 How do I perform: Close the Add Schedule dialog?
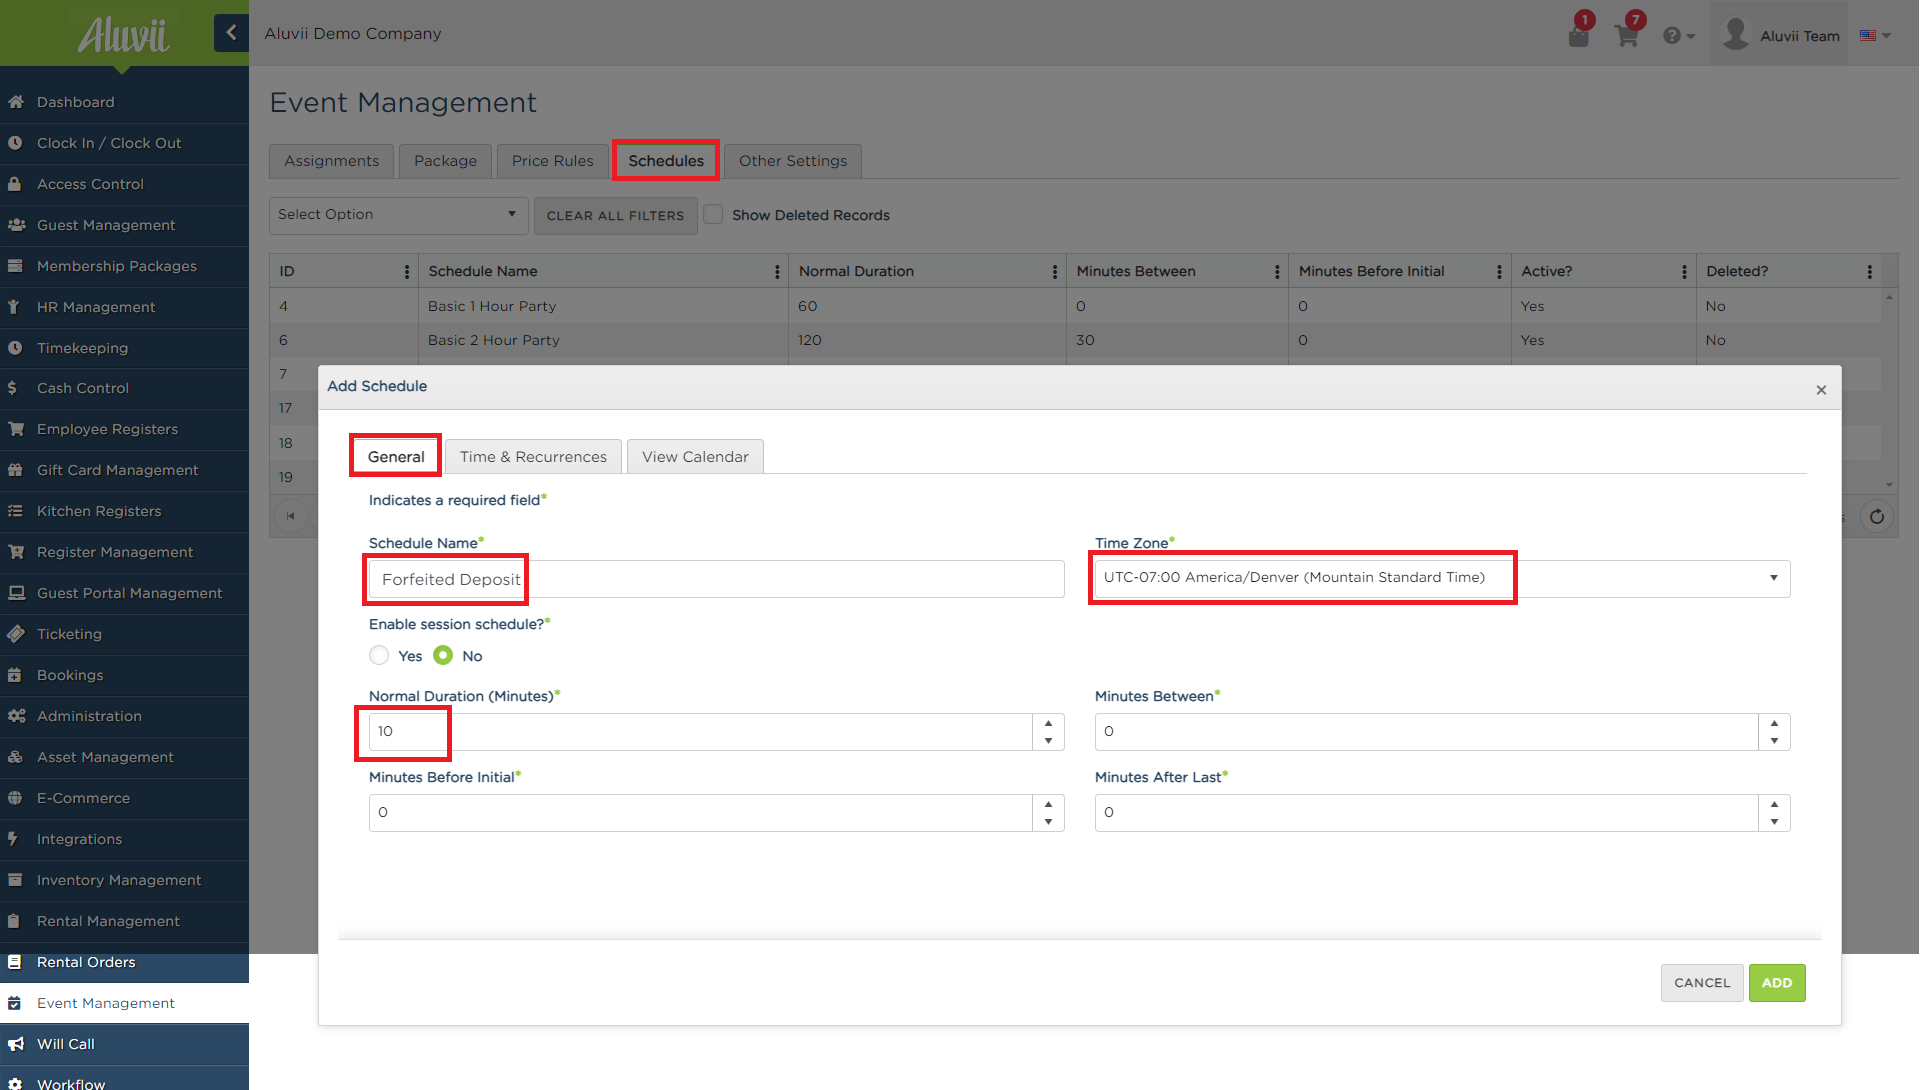(1821, 390)
